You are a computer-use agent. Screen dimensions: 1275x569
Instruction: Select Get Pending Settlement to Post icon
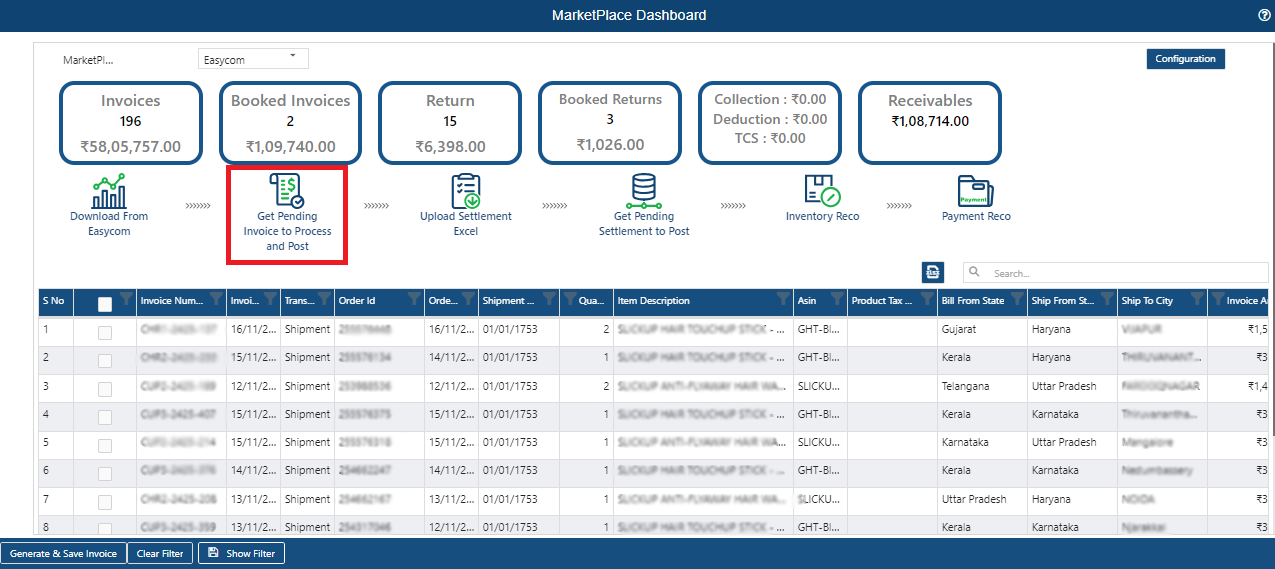click(644, 190)
